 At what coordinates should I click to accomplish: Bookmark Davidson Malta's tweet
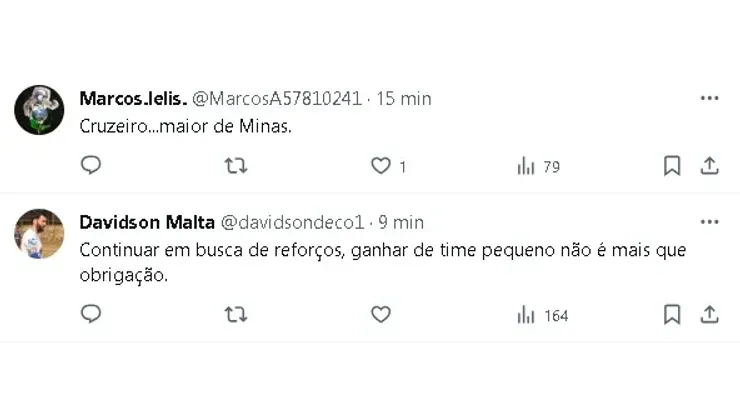pos(672,314)
